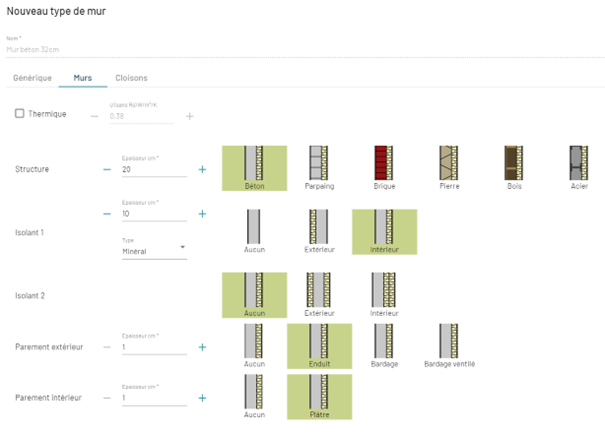Decrease Isolant 1 thickness with minus

107,214
